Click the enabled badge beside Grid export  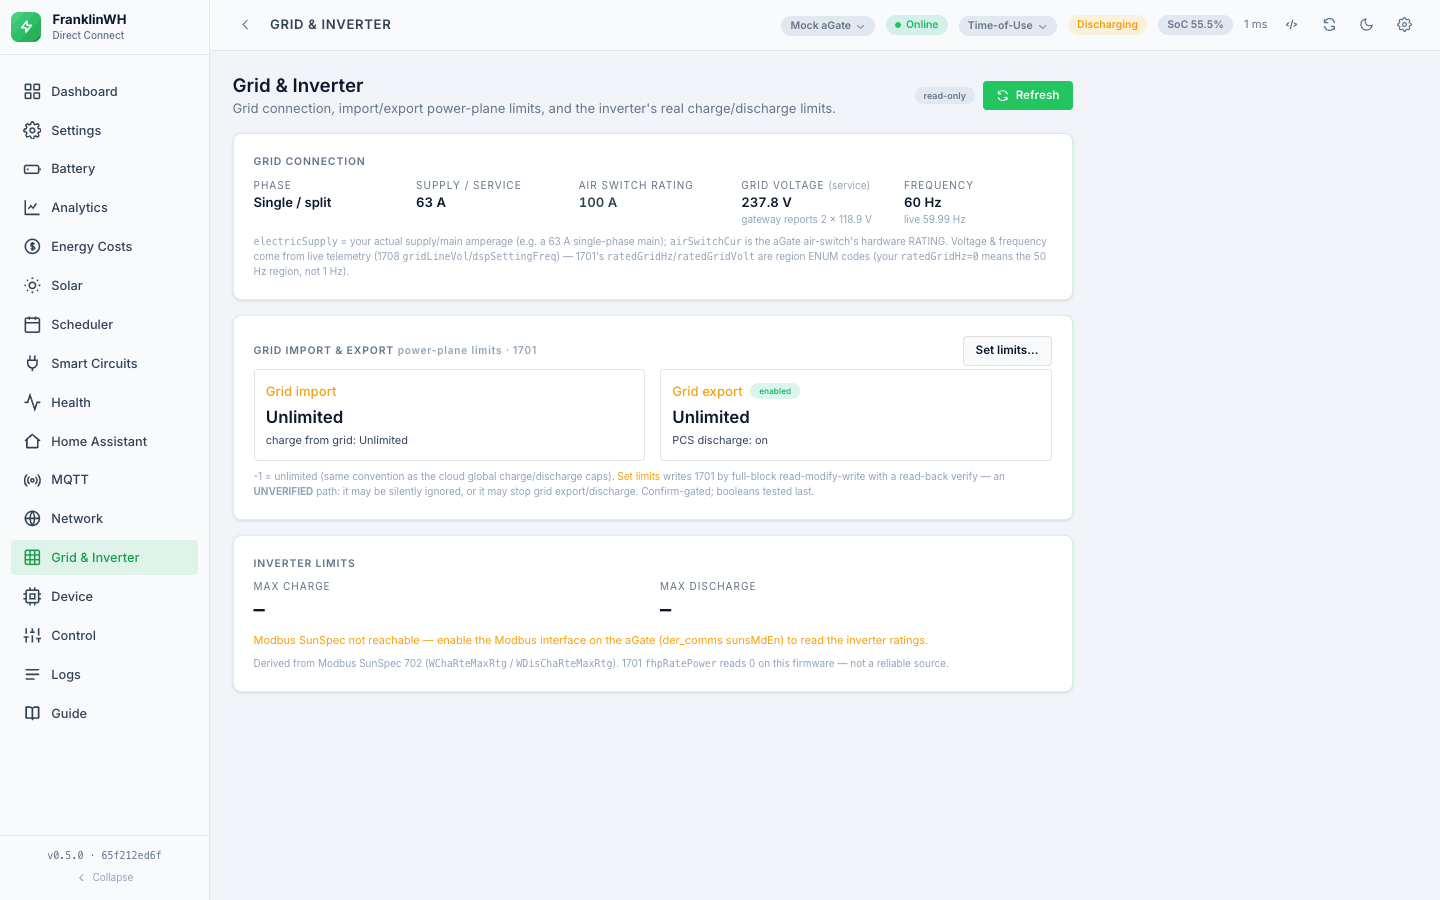775,392
